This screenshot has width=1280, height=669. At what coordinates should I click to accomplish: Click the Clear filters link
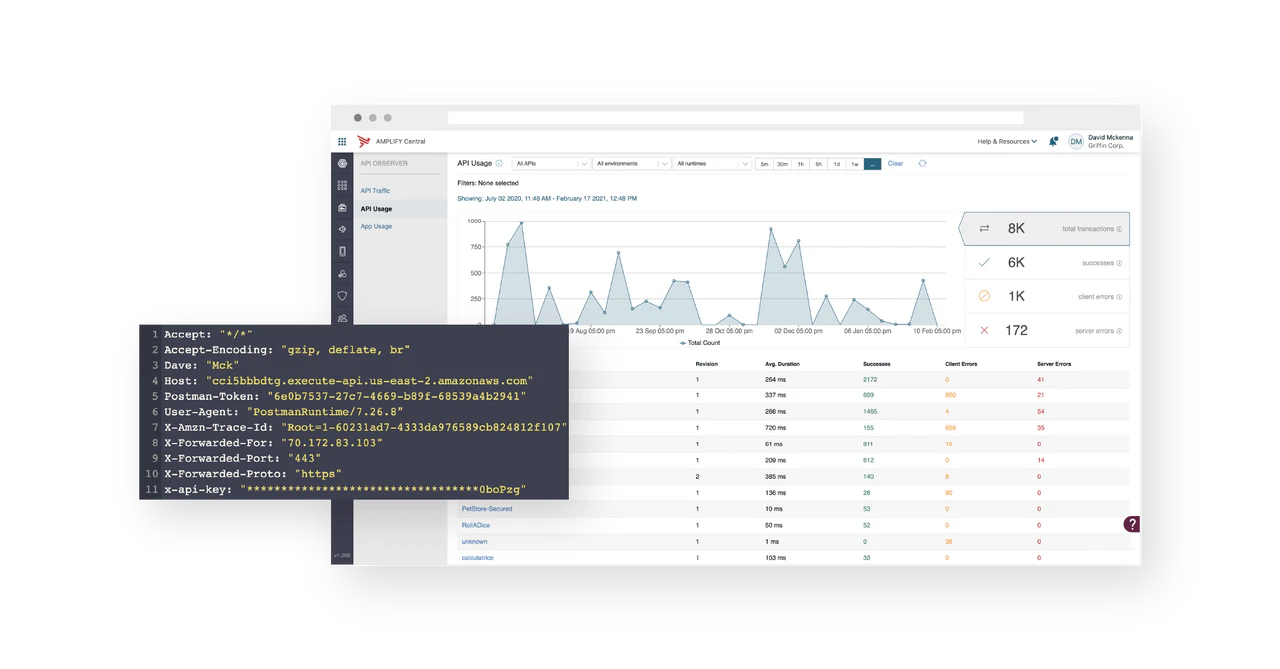pos(896,163)
